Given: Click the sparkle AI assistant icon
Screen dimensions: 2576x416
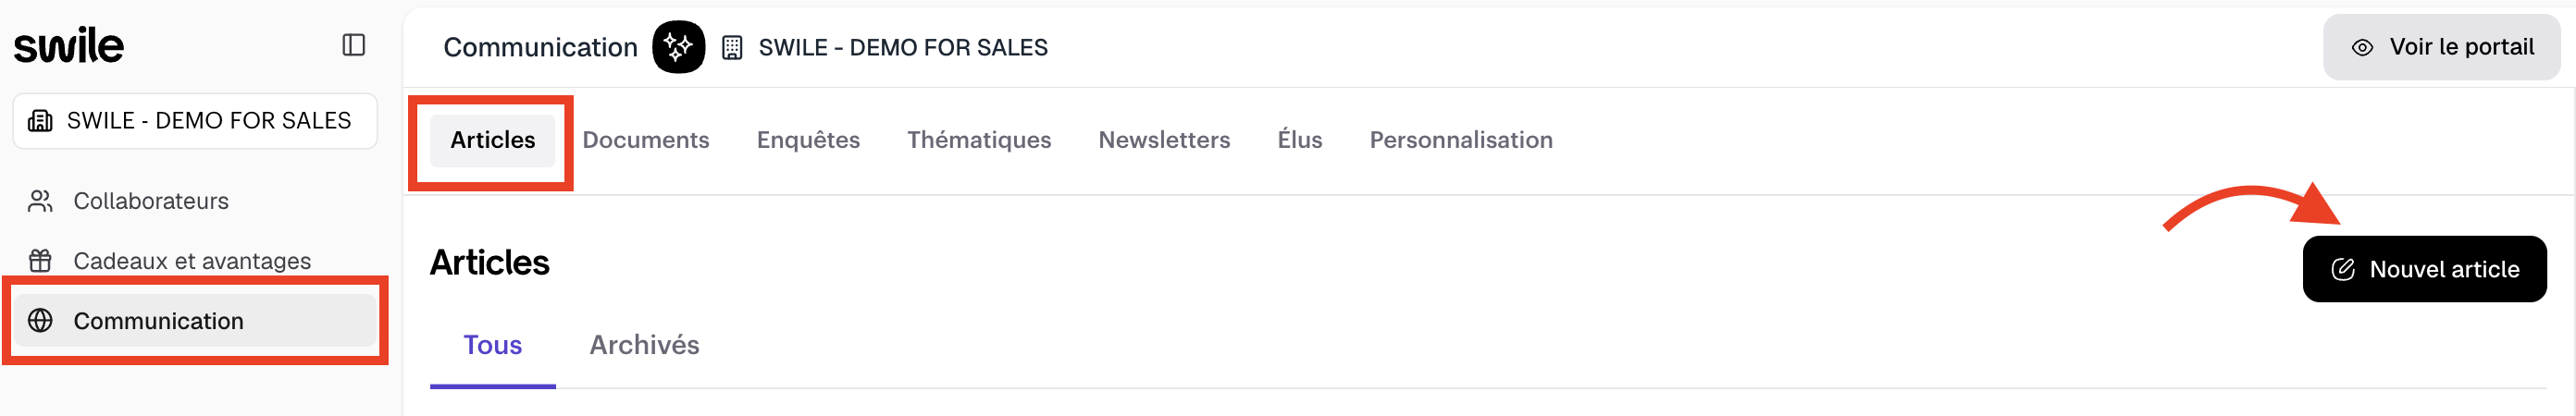Looking at the screenshot, I should tap(678, 47).
